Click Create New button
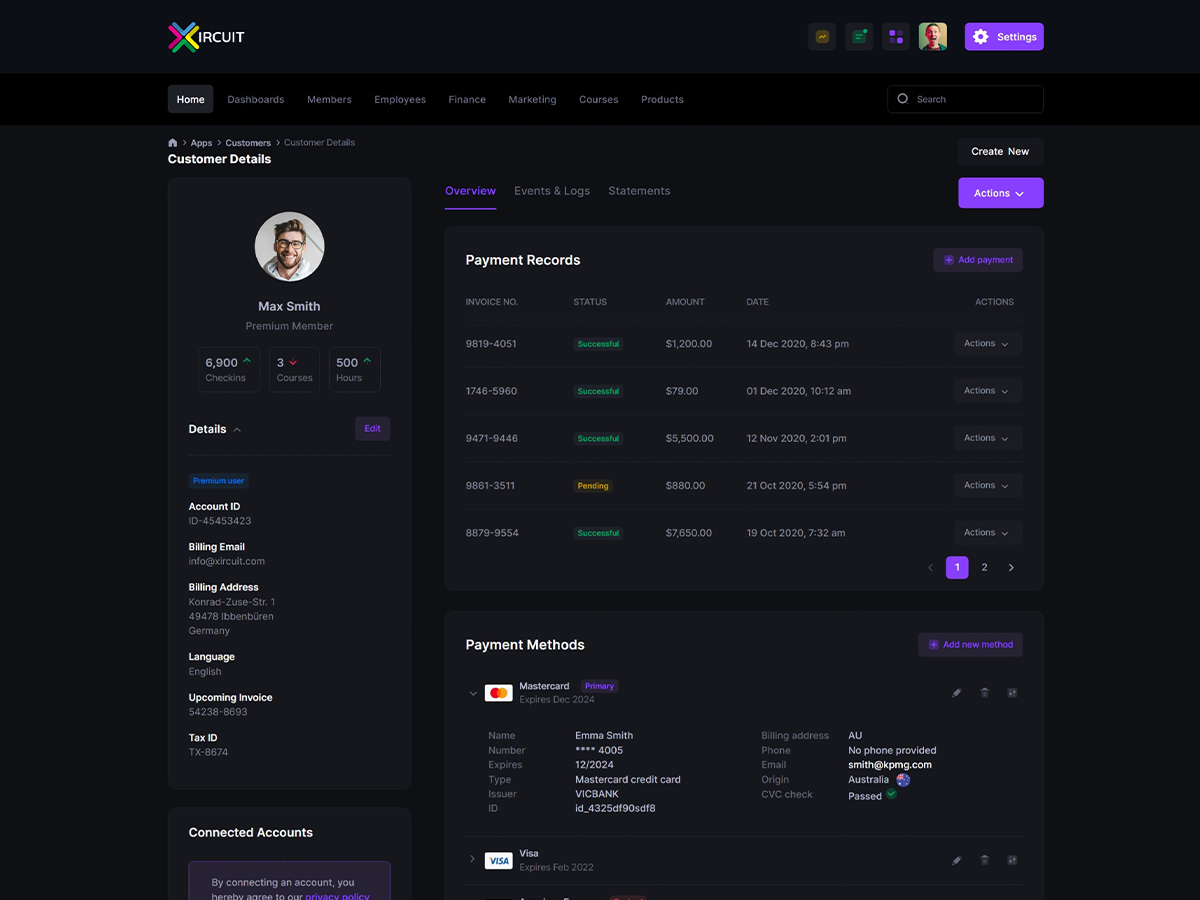The height and width of the screenshot is (900, 1200). click(x=1000, y=152)
